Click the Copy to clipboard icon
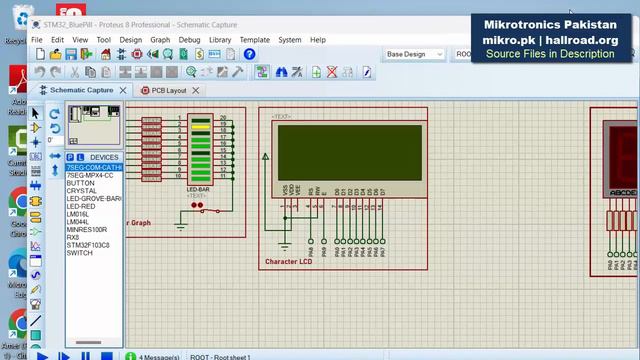The height and width of the screenshot is (360, 640). pyautogui.click(x=90, y=72)
